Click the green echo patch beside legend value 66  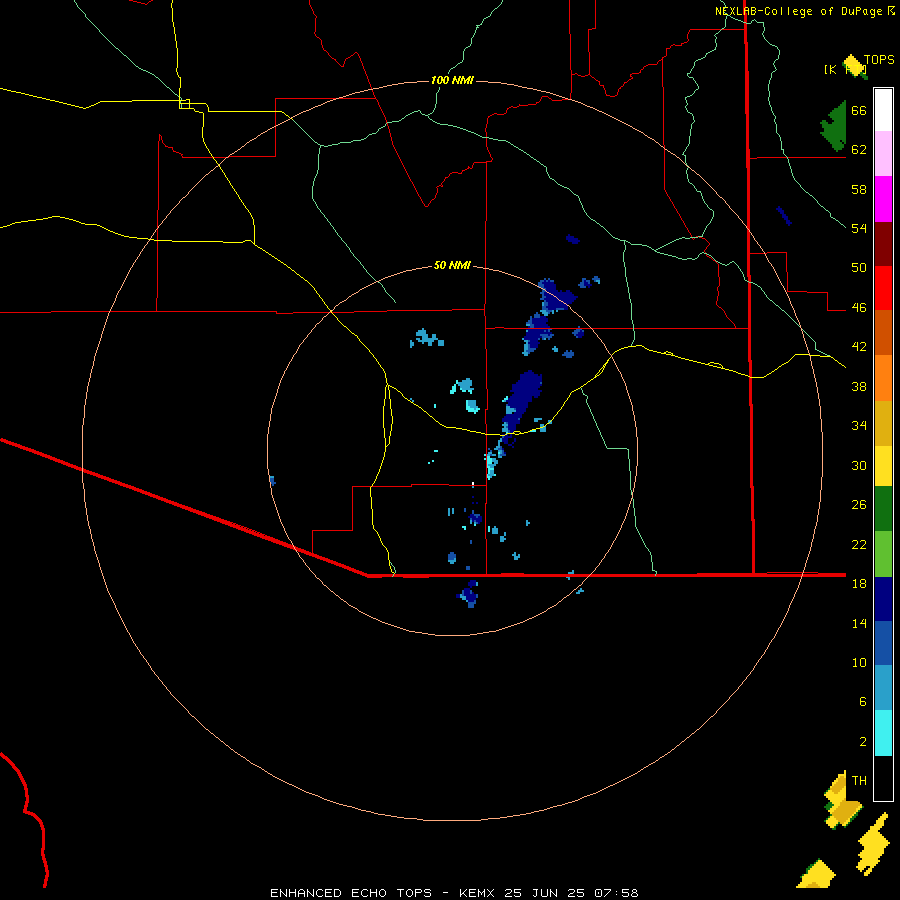click(834, 127)
